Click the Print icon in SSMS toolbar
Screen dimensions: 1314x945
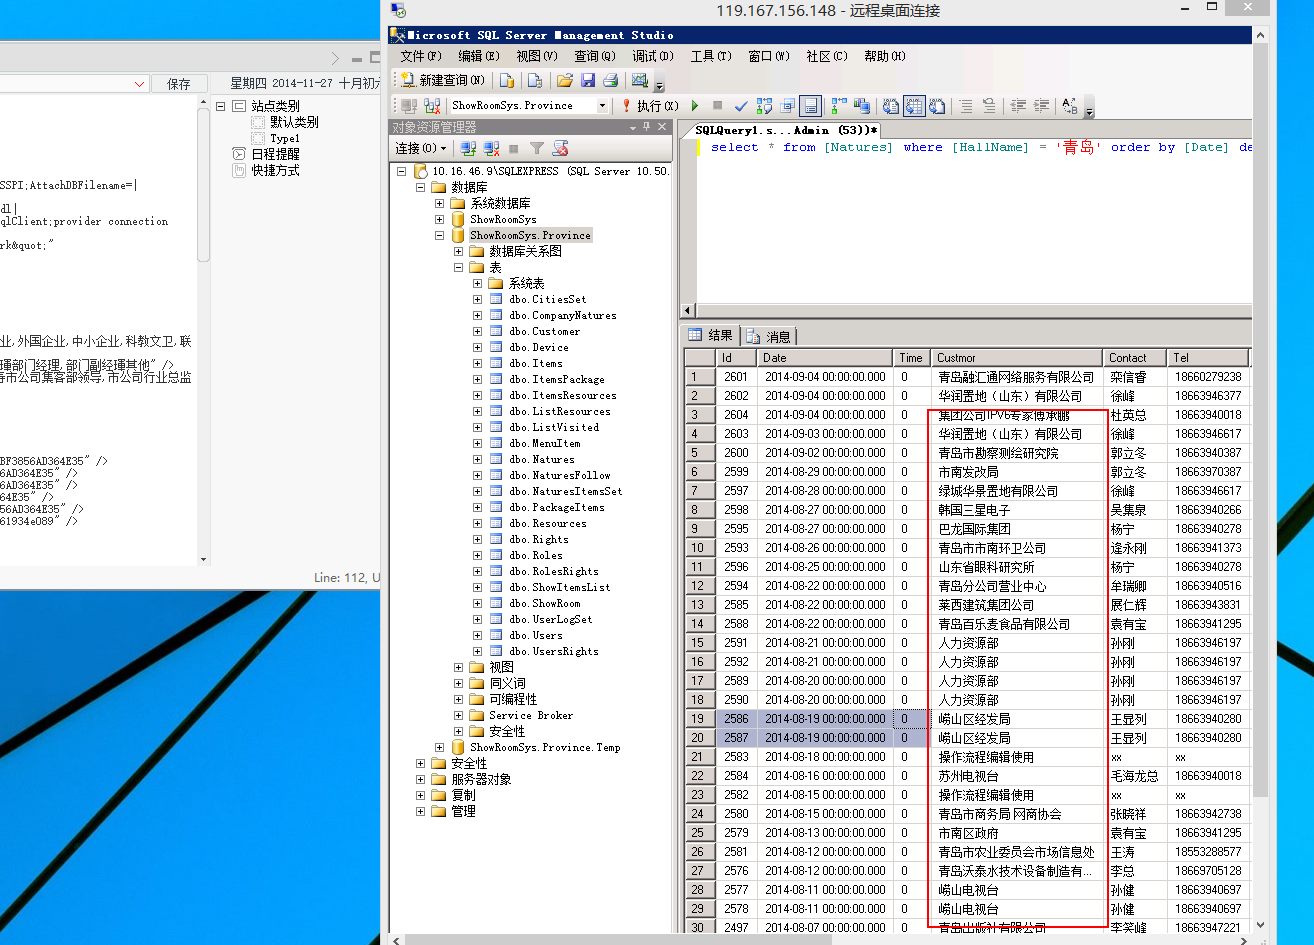(610, 80)
